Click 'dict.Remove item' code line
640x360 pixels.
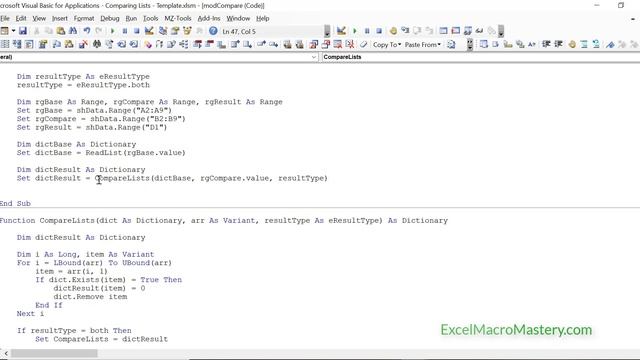(x=90, y=297)
